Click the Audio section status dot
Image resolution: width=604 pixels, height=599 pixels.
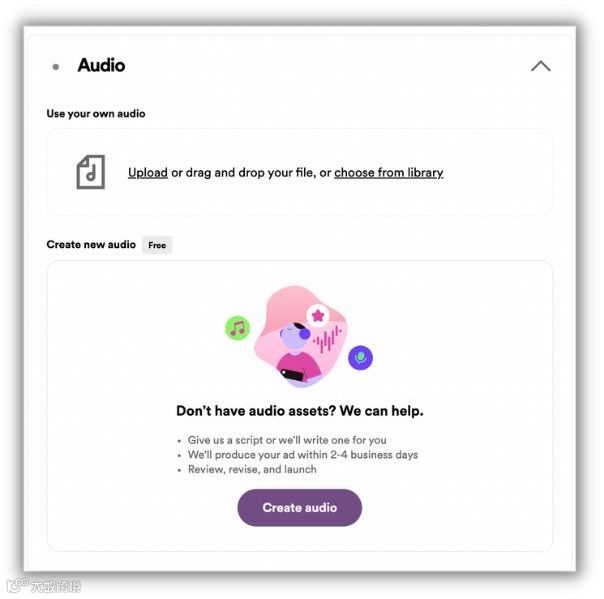pos(56,67)
